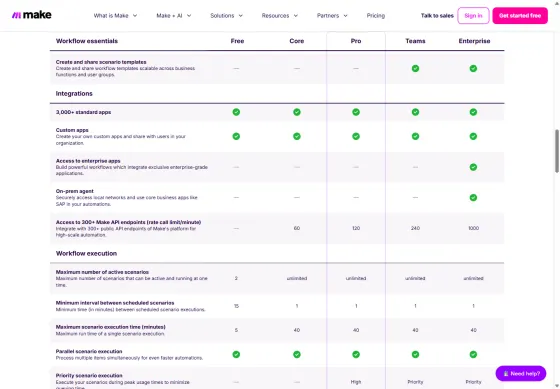This screenshot has height=389, width=560.
Task: Click Enterprise checkmark for Custom apps
Action: coord(473,136)
